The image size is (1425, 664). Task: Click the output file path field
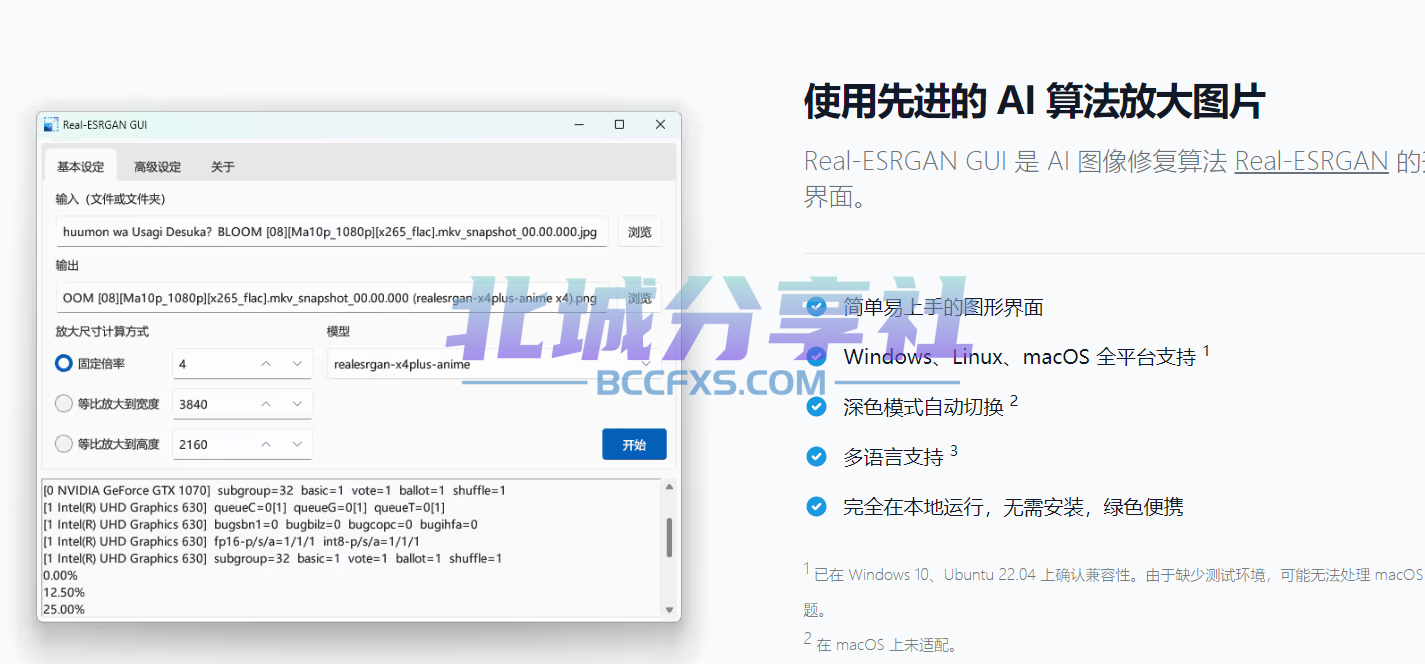pos(332,298)
